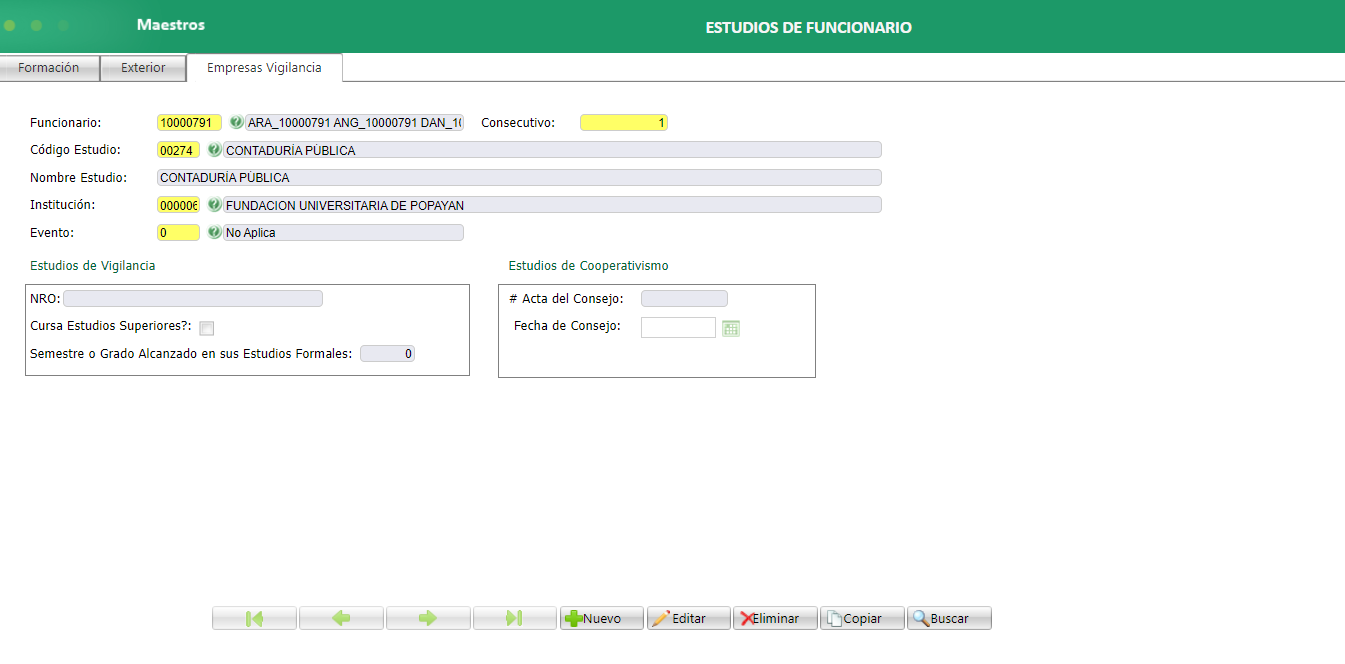The height and width of the screenshot is (664, 1345).
Task: Go to the last record
Action: (515, 618)
